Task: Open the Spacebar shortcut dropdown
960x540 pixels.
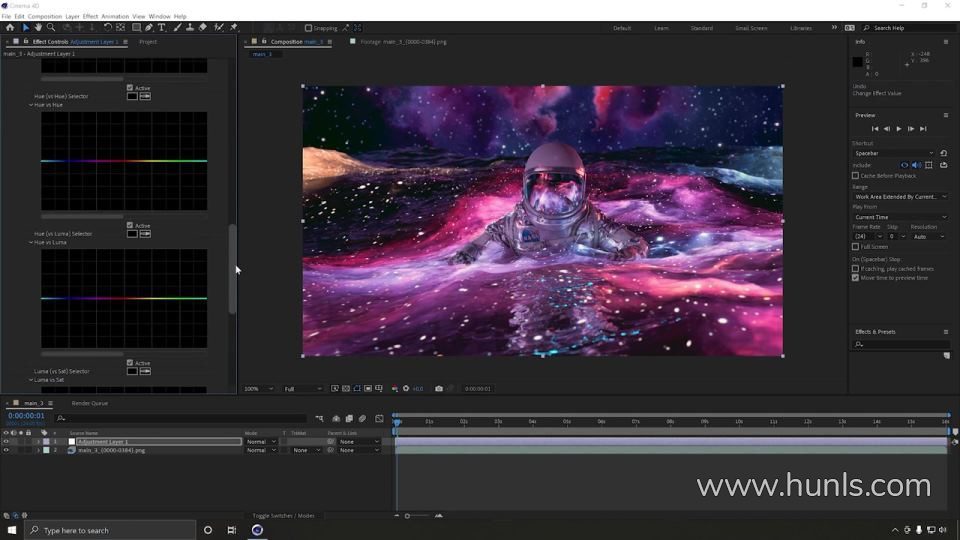Action: tap(894, 153)
